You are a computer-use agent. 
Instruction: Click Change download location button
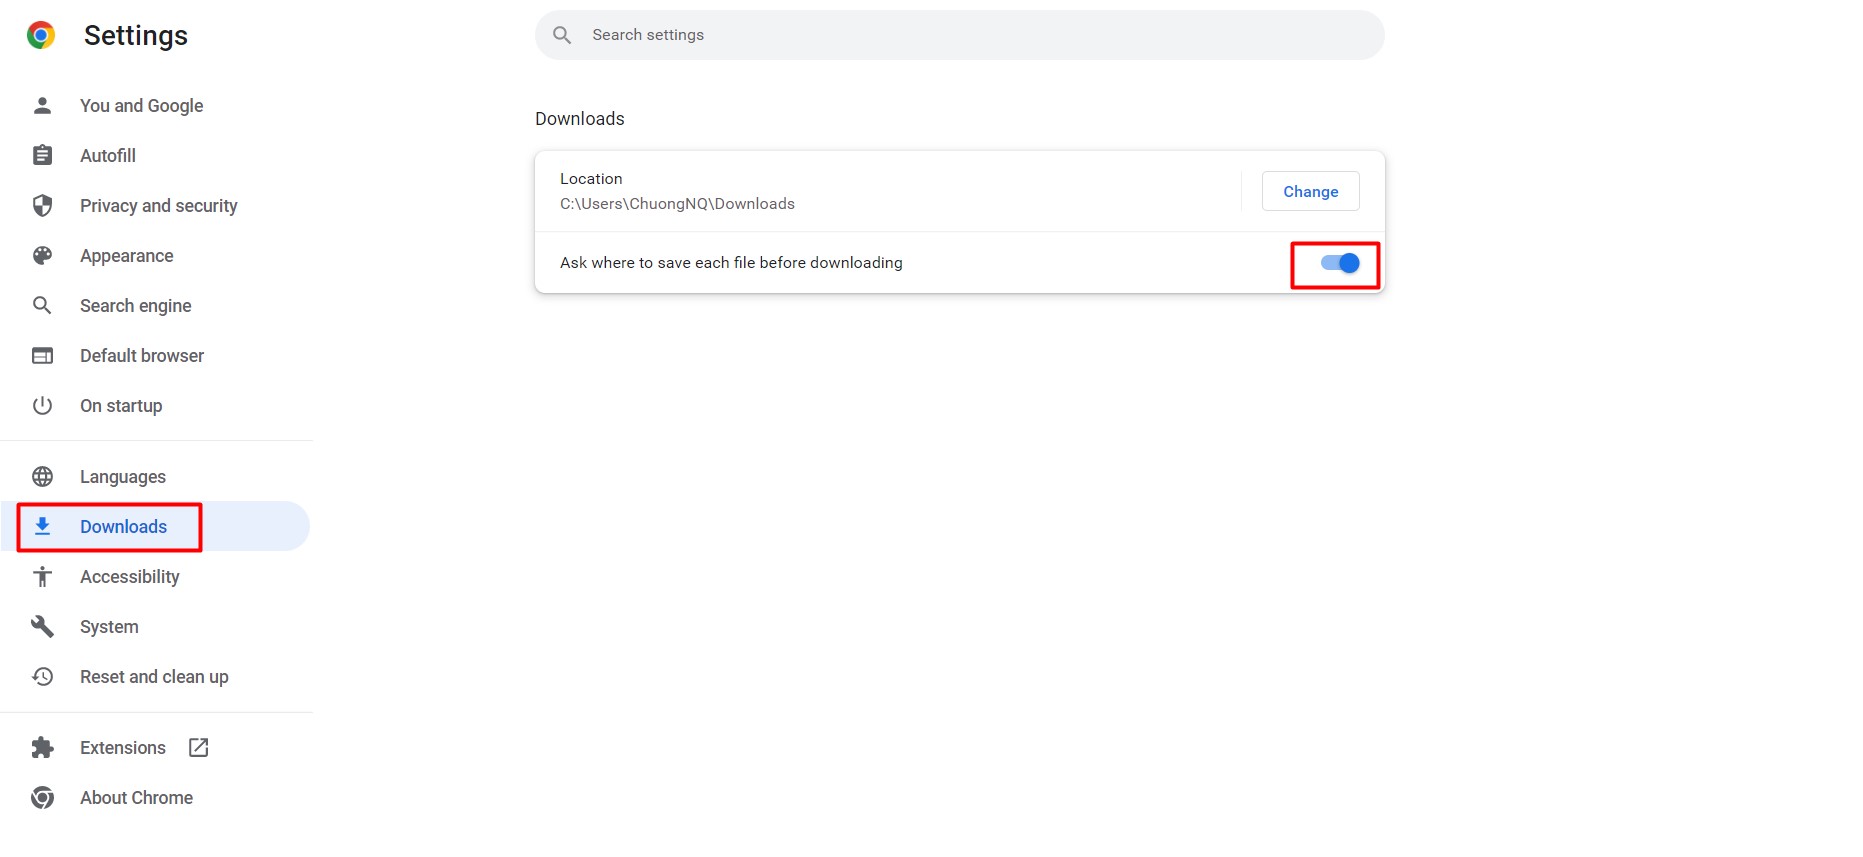1310,191
